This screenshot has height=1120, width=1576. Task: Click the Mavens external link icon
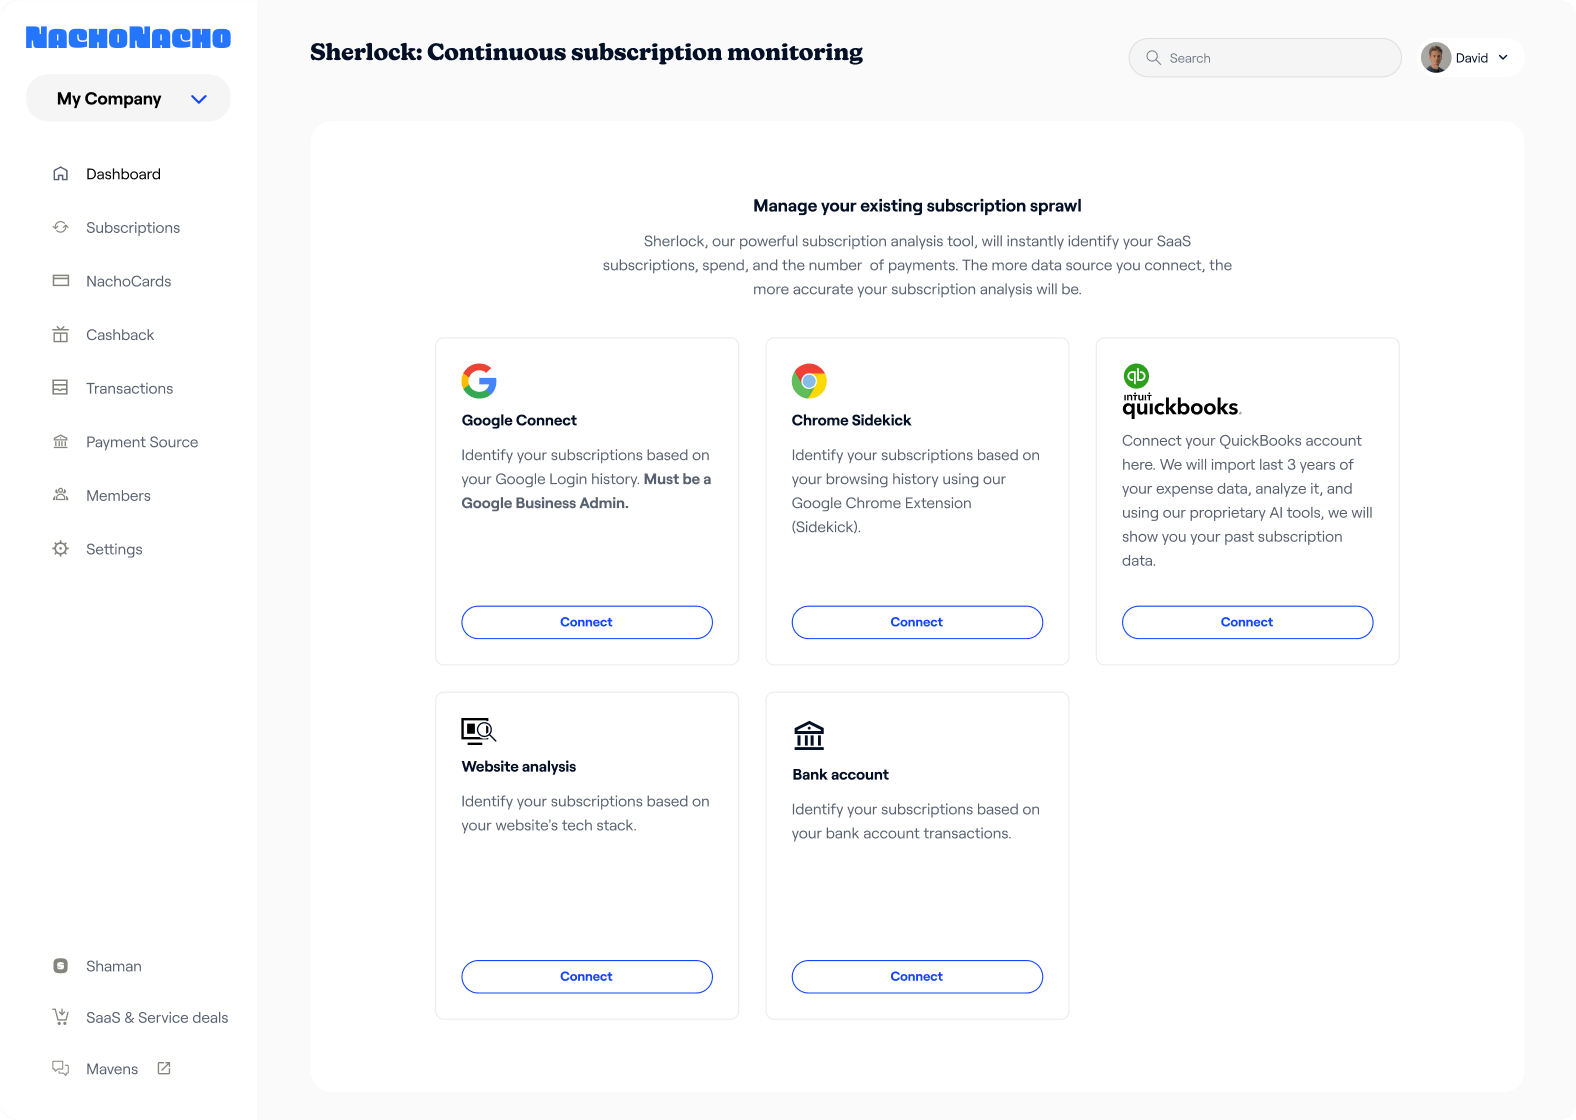(x=164, y=1069)
